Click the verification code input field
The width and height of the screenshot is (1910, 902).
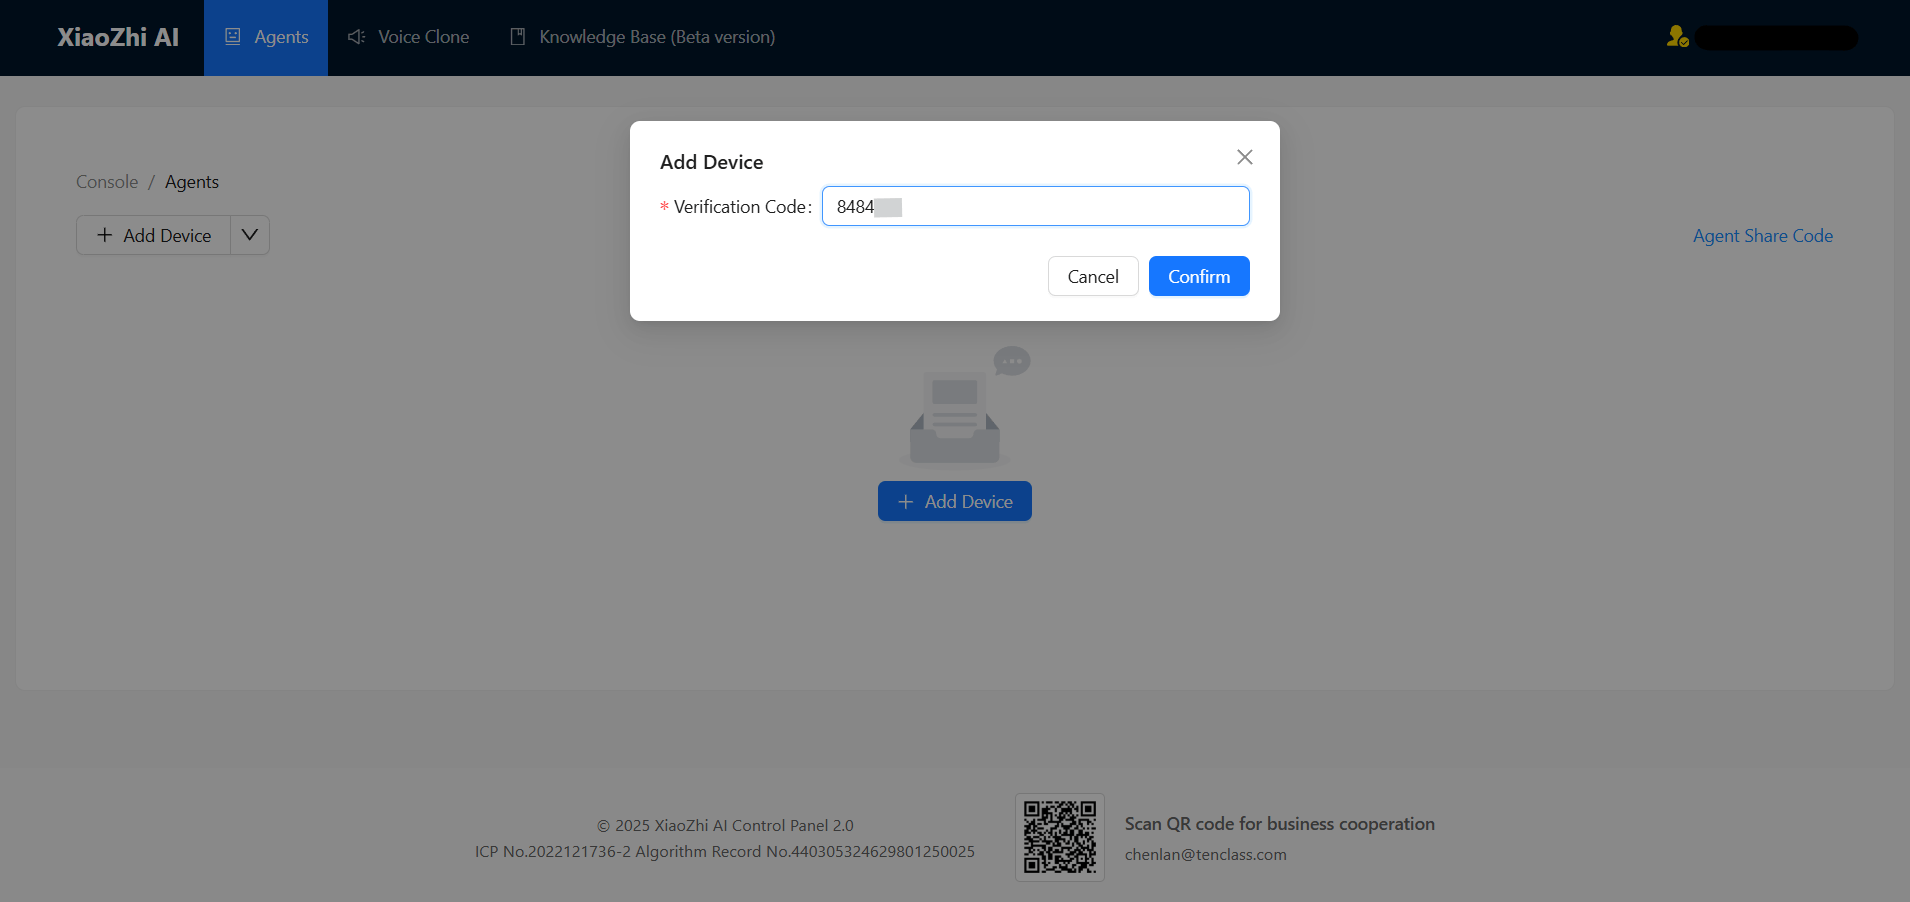click(1034, 206)
